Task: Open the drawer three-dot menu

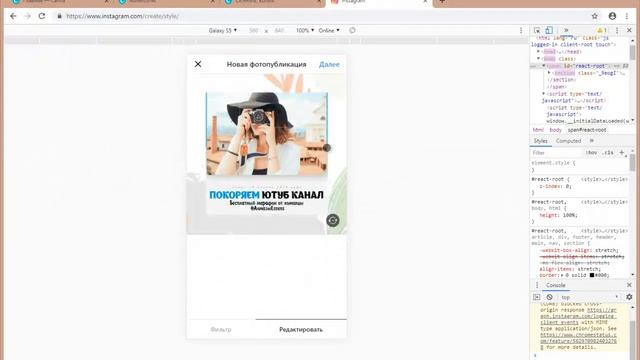Action: click(537, 285)
